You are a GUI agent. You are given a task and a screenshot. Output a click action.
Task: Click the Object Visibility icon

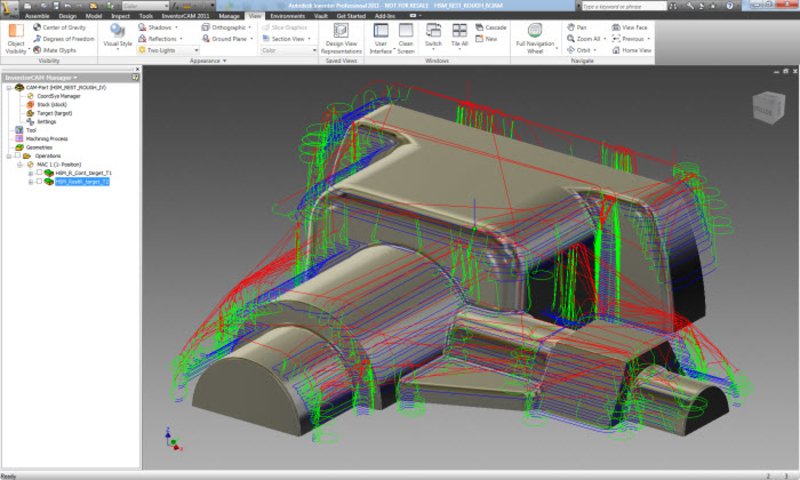[x=16, y=33]
